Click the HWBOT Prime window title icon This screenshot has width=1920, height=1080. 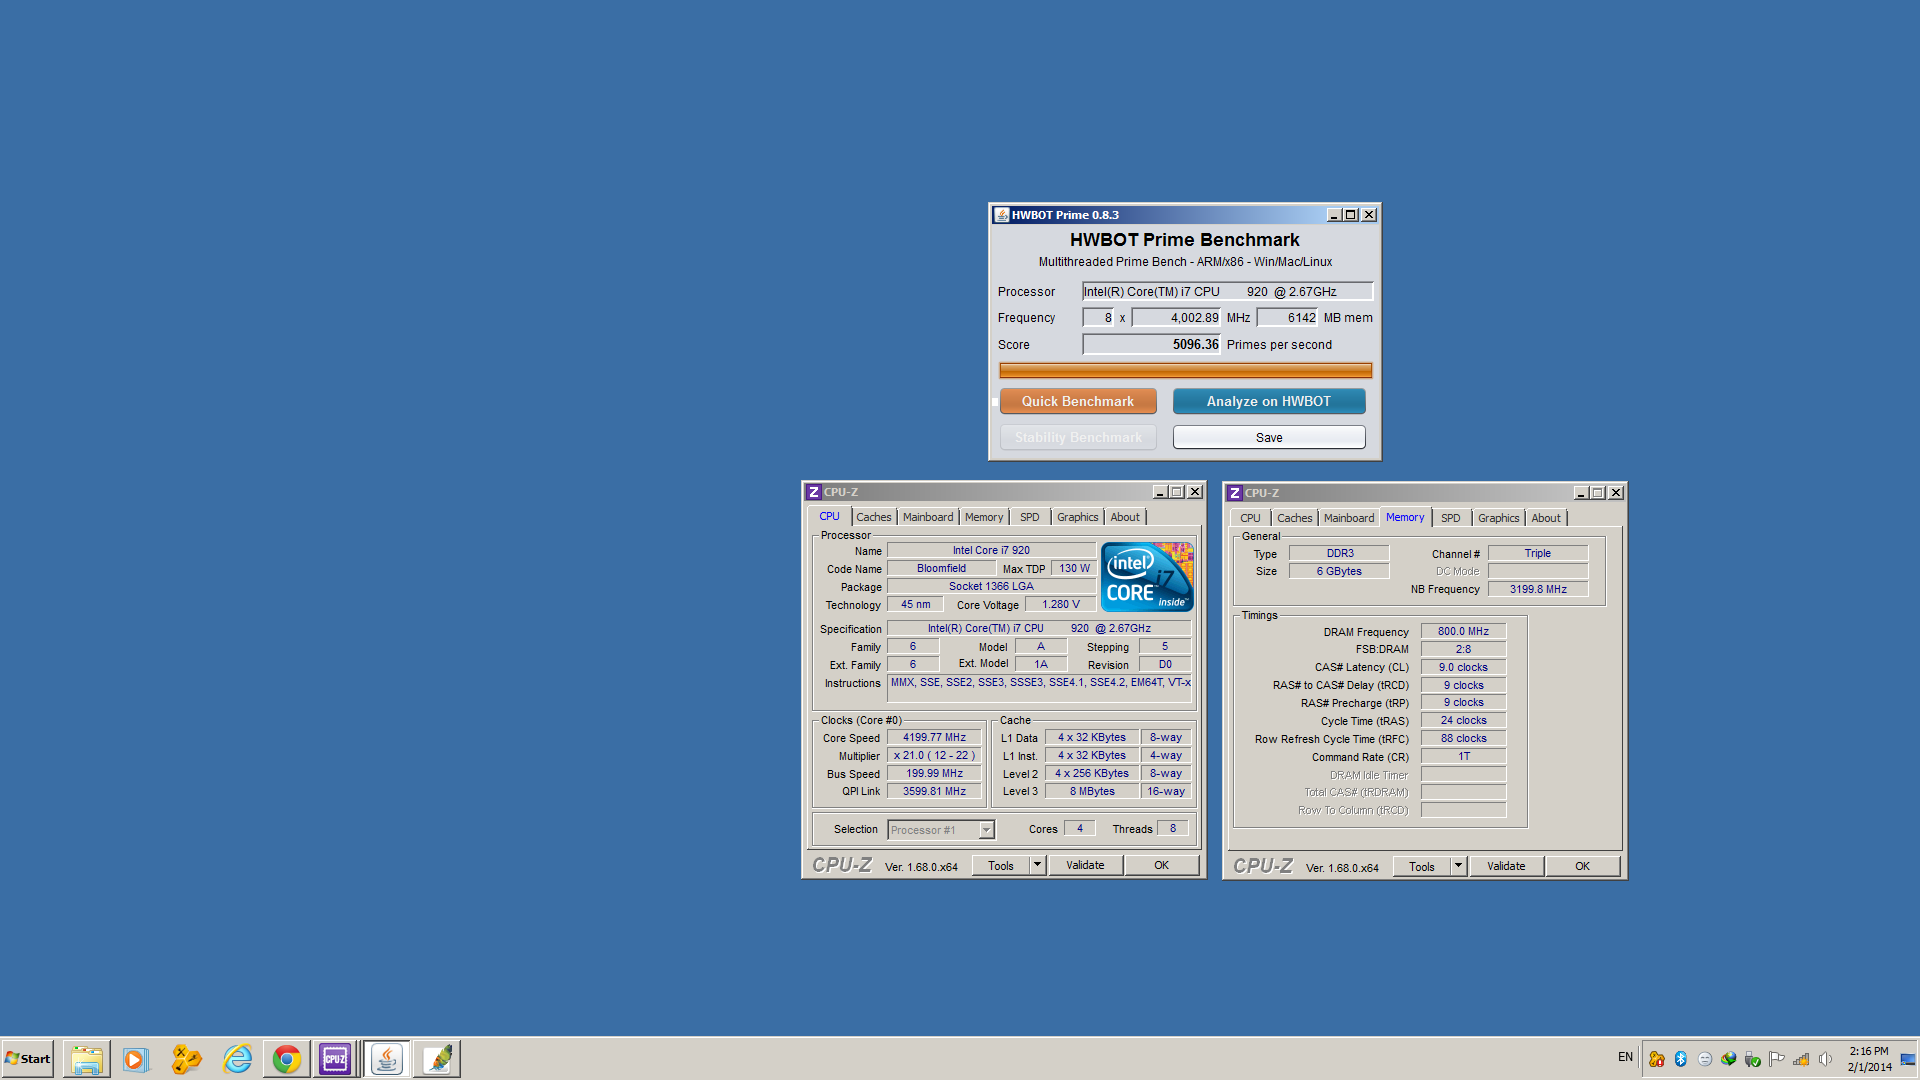(1001, 215)
